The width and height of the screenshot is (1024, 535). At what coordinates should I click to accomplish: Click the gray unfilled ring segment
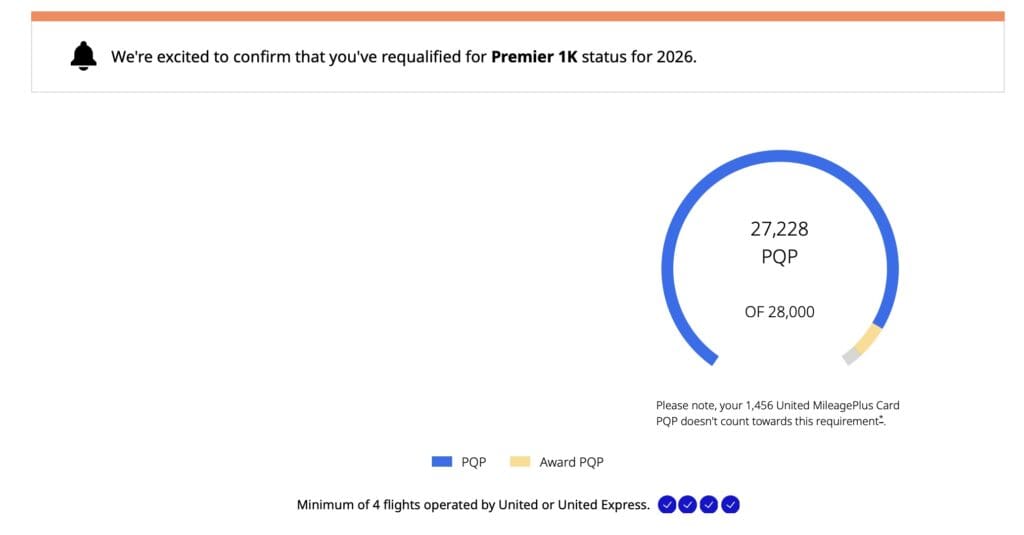click(x=851, y=355)
